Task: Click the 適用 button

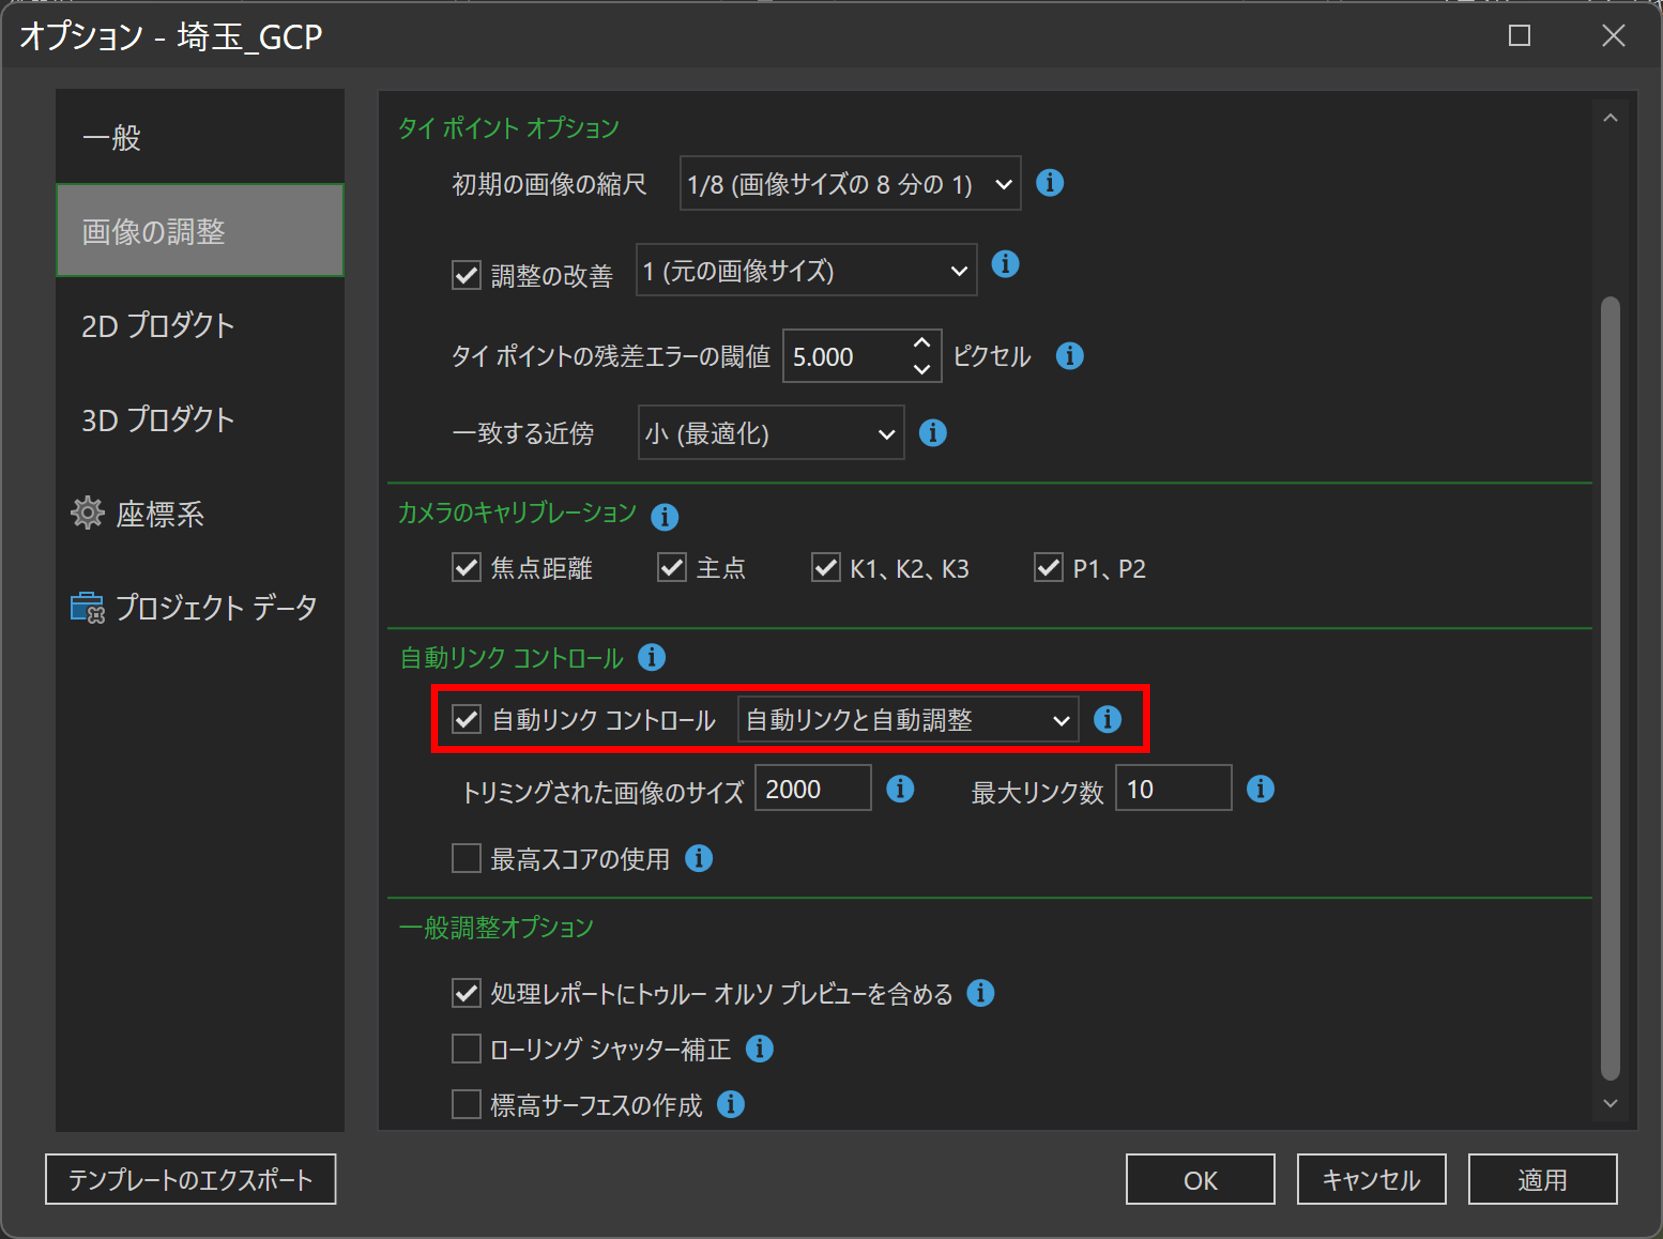Action: click(x=1541, y=1180)
